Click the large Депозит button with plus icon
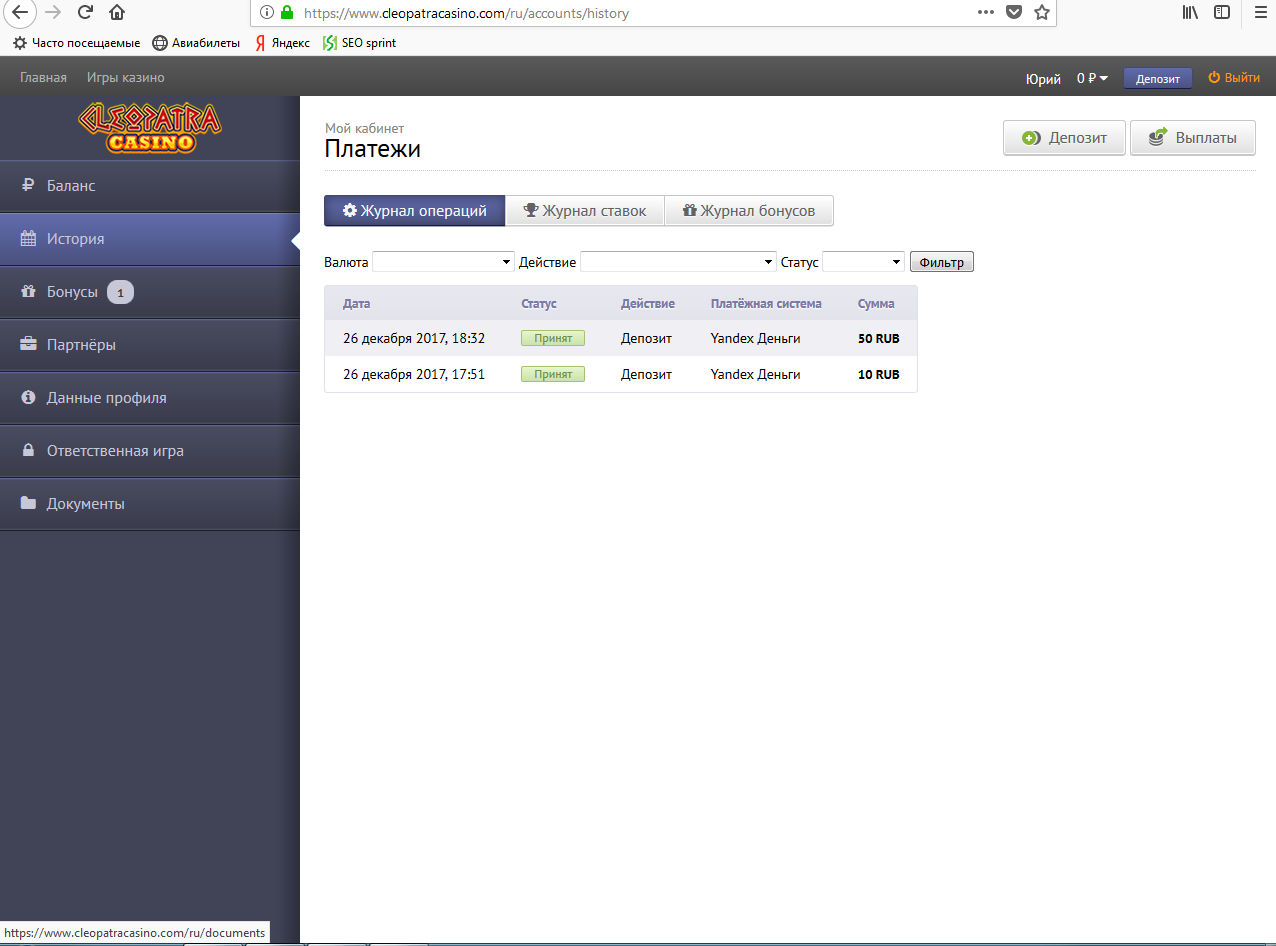 click(x=1064, y=138)
